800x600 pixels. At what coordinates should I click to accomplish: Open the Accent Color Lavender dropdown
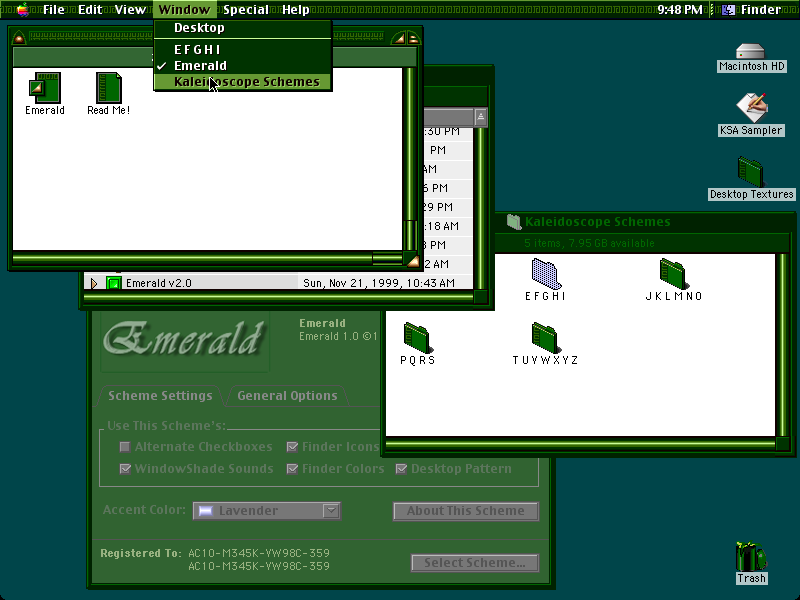[267, 510]
